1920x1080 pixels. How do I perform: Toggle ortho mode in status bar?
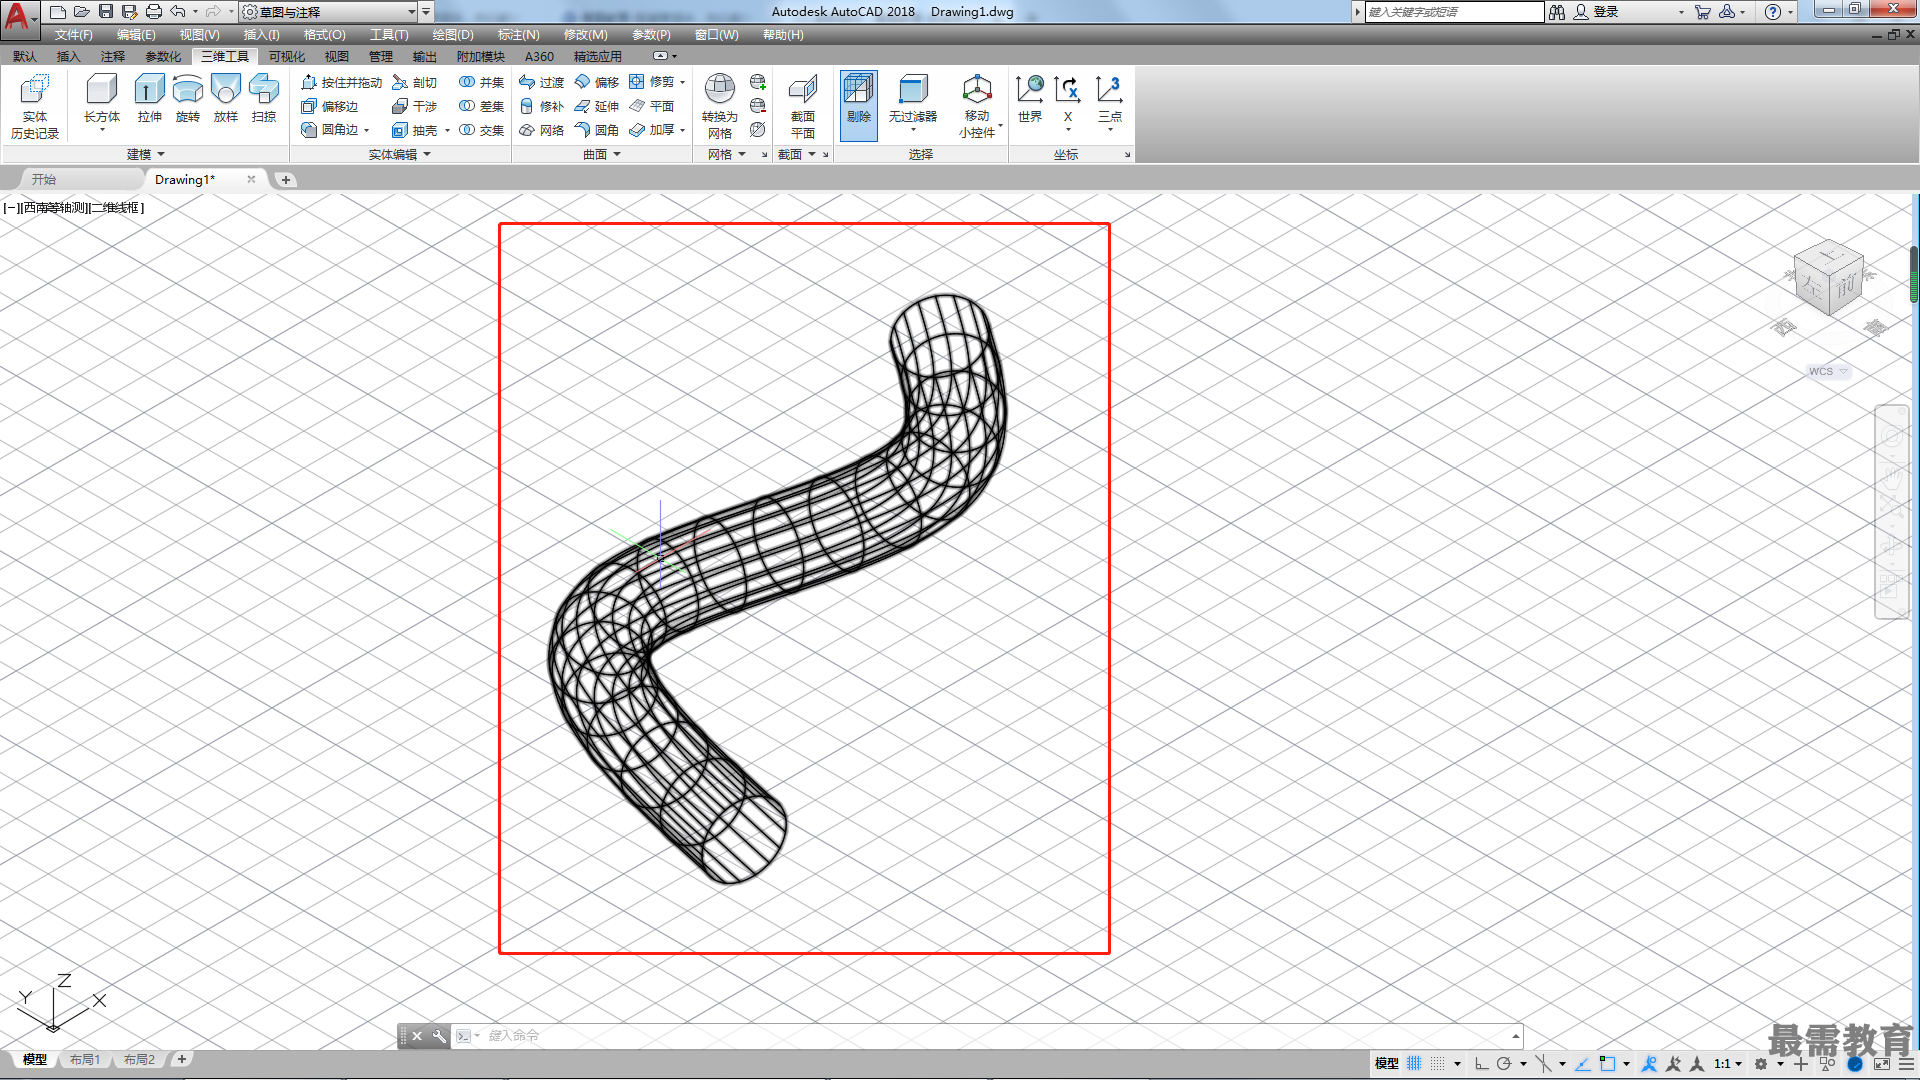click(1481, 1064)
